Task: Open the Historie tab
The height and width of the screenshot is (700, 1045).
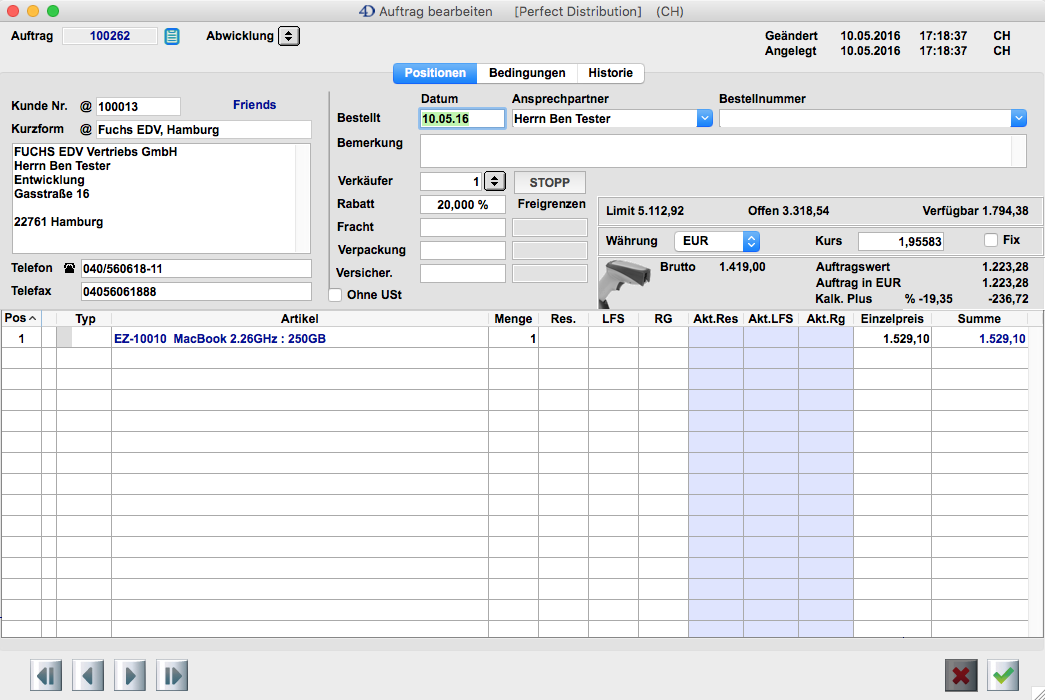Action: (x=610, y=73)
